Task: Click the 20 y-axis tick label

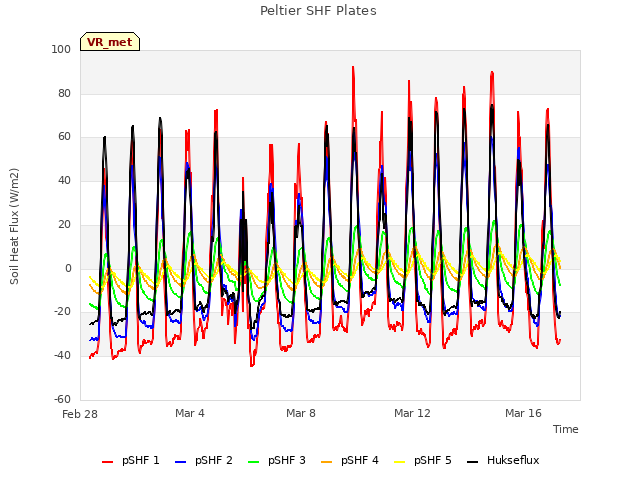Action: point(64,224)
